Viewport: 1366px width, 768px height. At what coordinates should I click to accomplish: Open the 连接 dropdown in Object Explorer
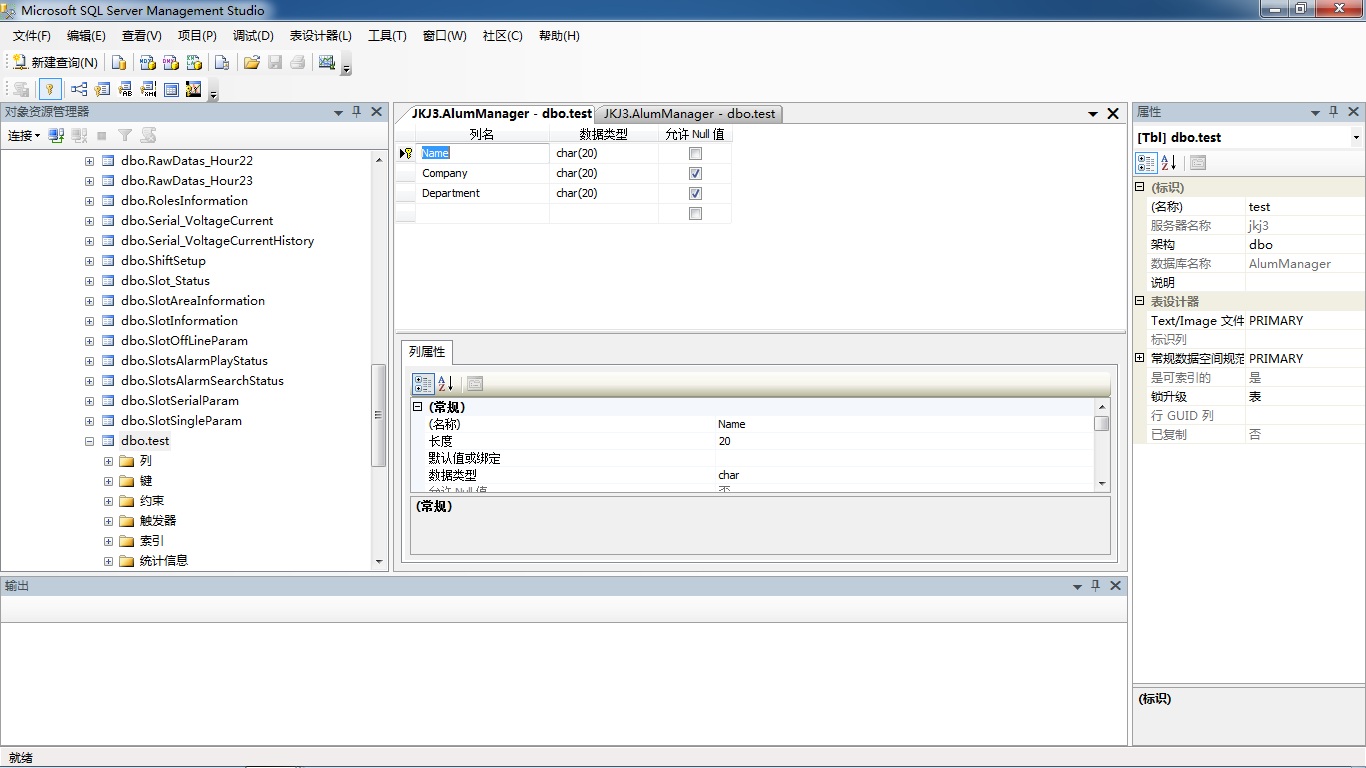(x=24, y=135)
